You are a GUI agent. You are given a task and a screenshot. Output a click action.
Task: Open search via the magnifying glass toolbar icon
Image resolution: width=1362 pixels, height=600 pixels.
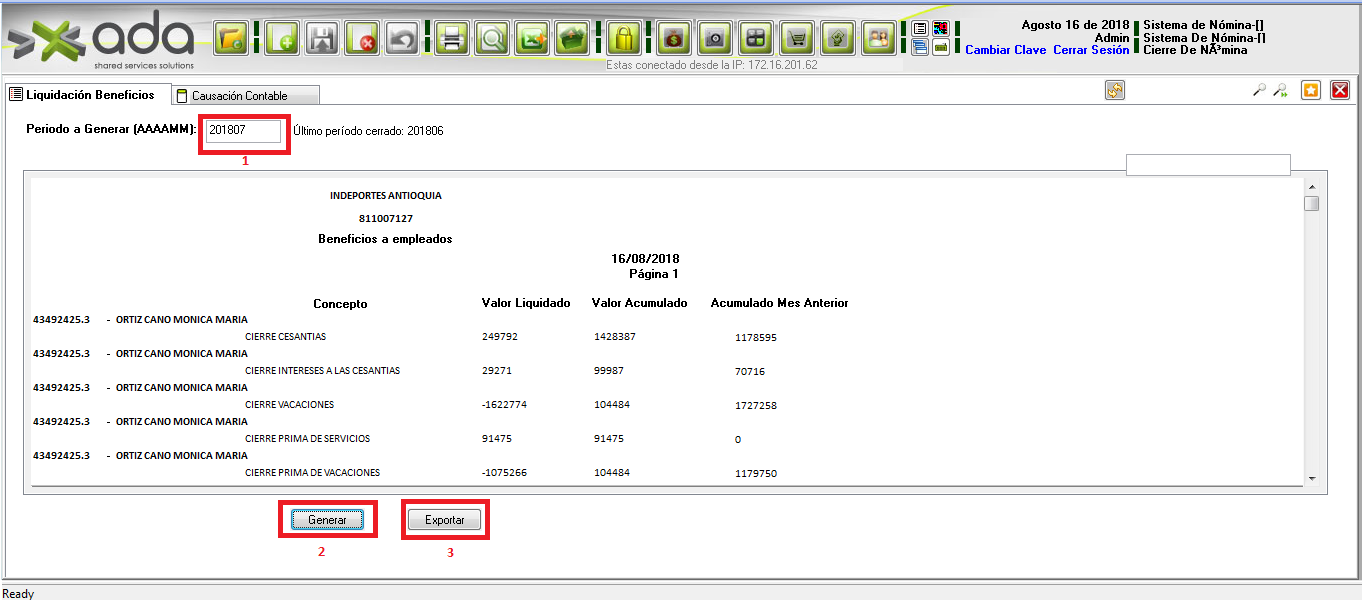(492, 39)
